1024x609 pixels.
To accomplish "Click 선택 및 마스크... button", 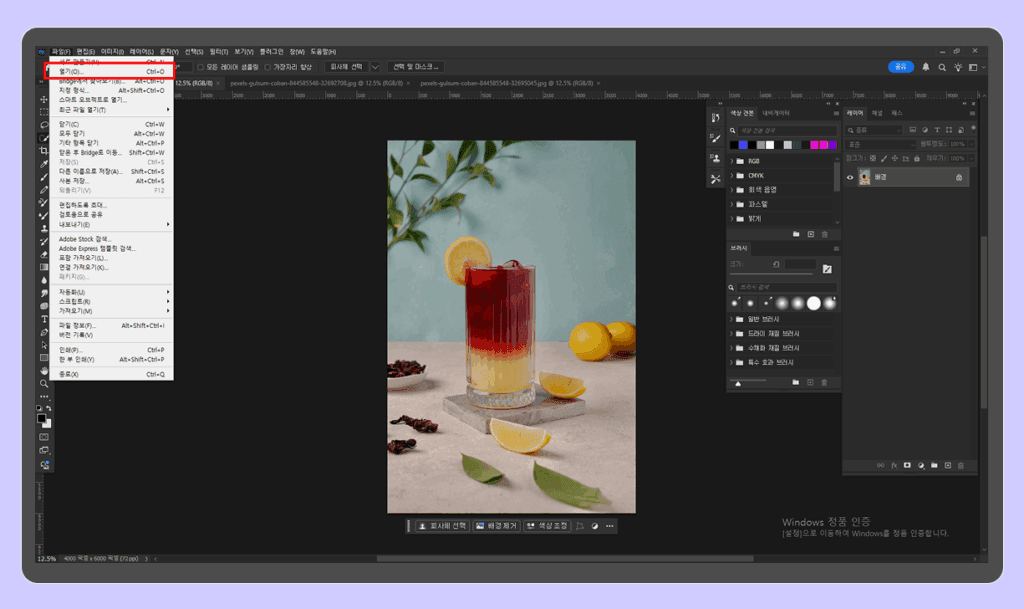I will point(415,67).
